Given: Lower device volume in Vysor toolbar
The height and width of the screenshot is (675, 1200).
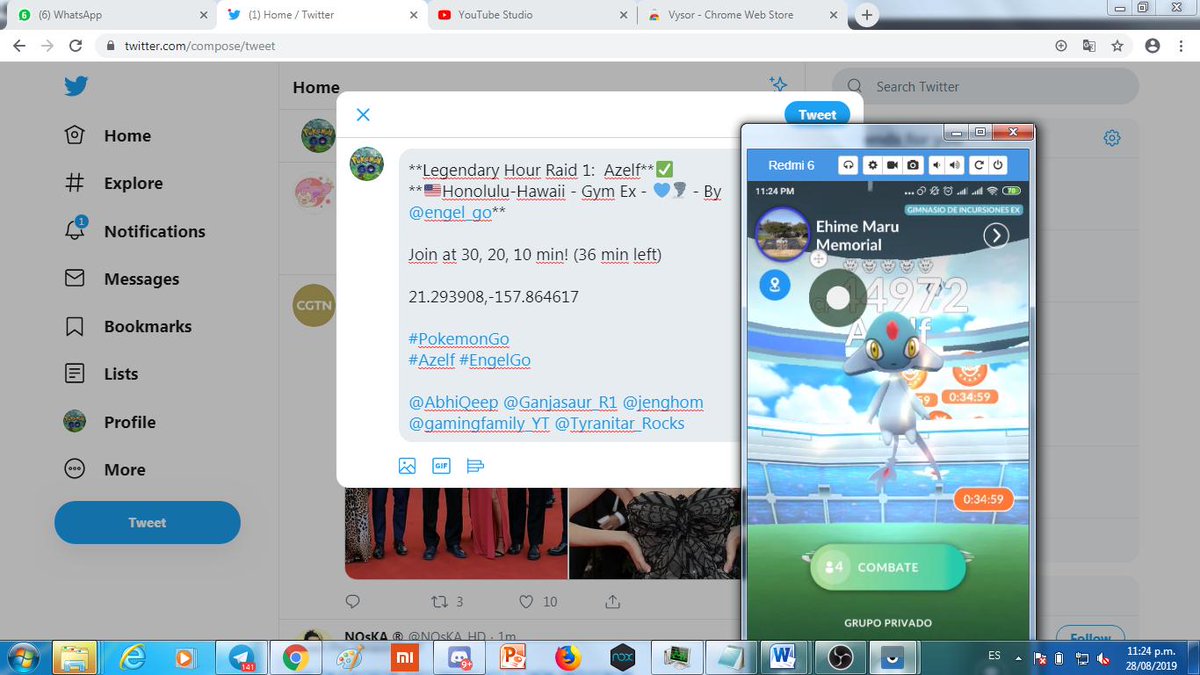Looking at the screenshot, I should click(937, 165).
